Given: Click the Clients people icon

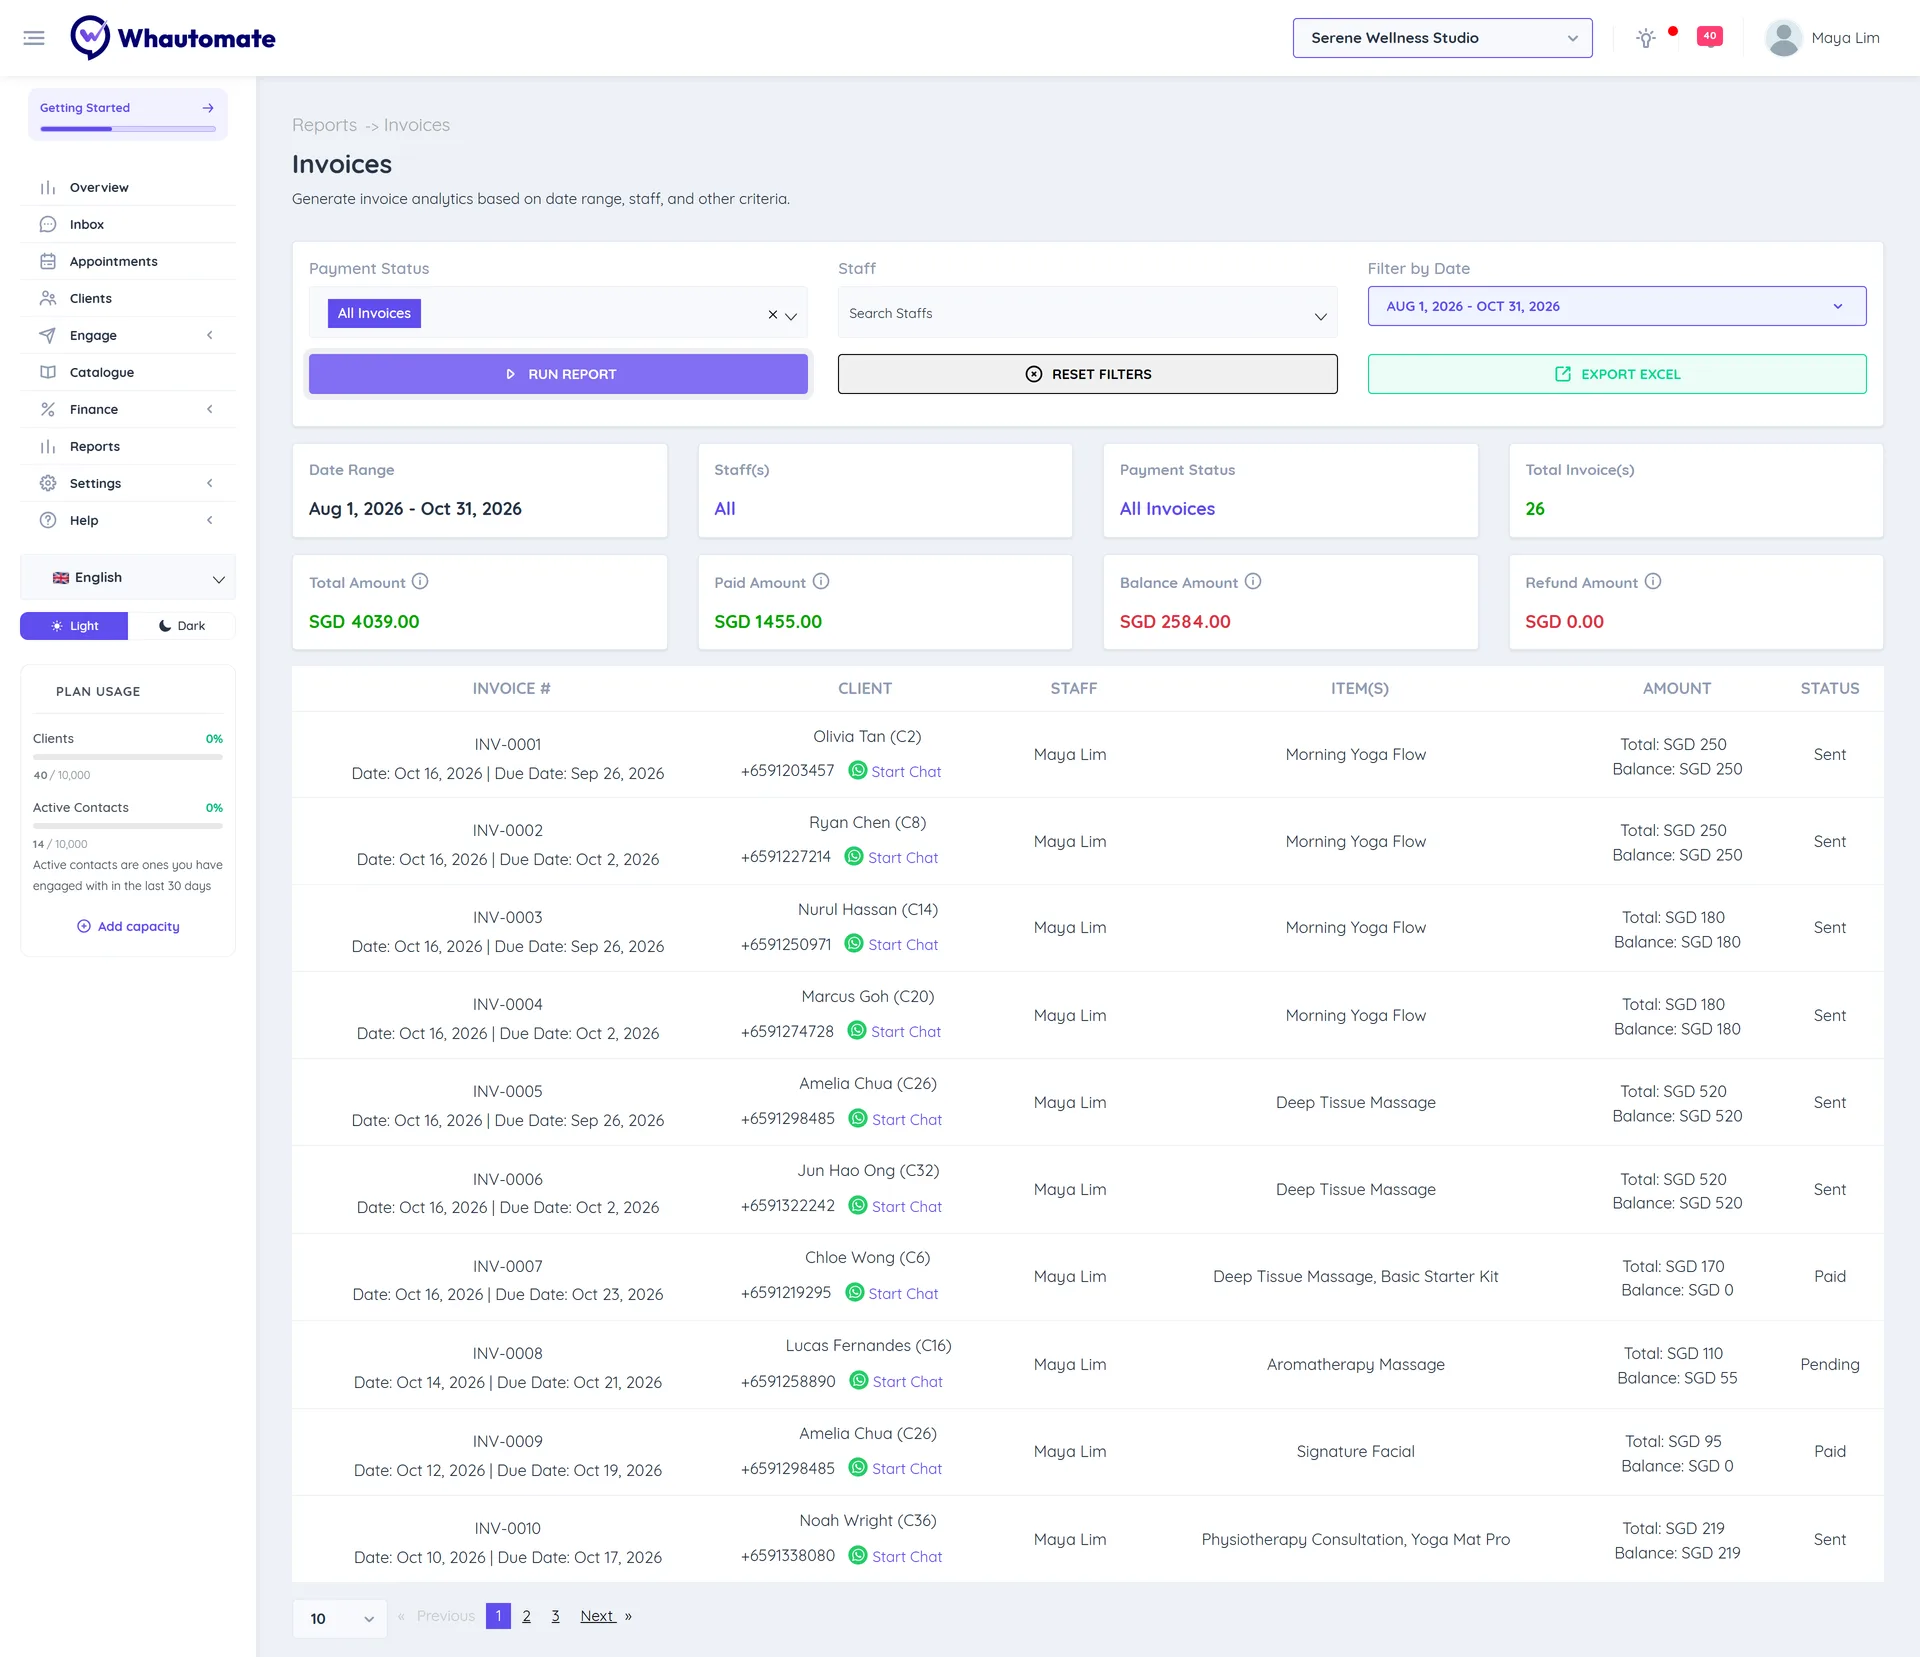Looking at the screenshot, I should coord(47,298).
